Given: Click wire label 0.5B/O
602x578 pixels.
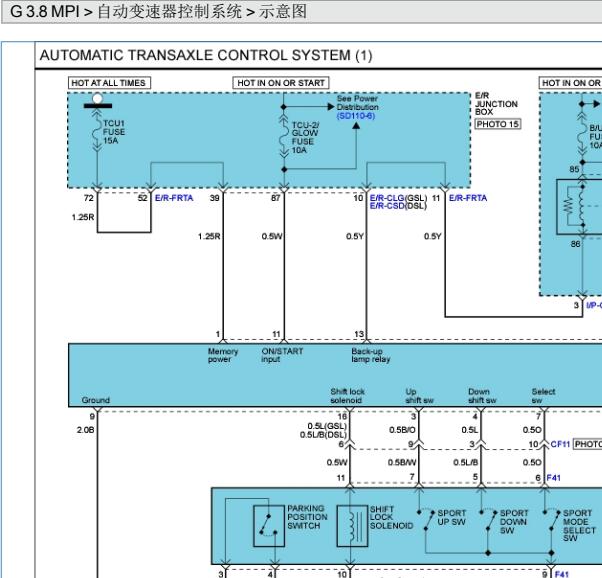Looking at the screenshot, I should tap(402, 430).
